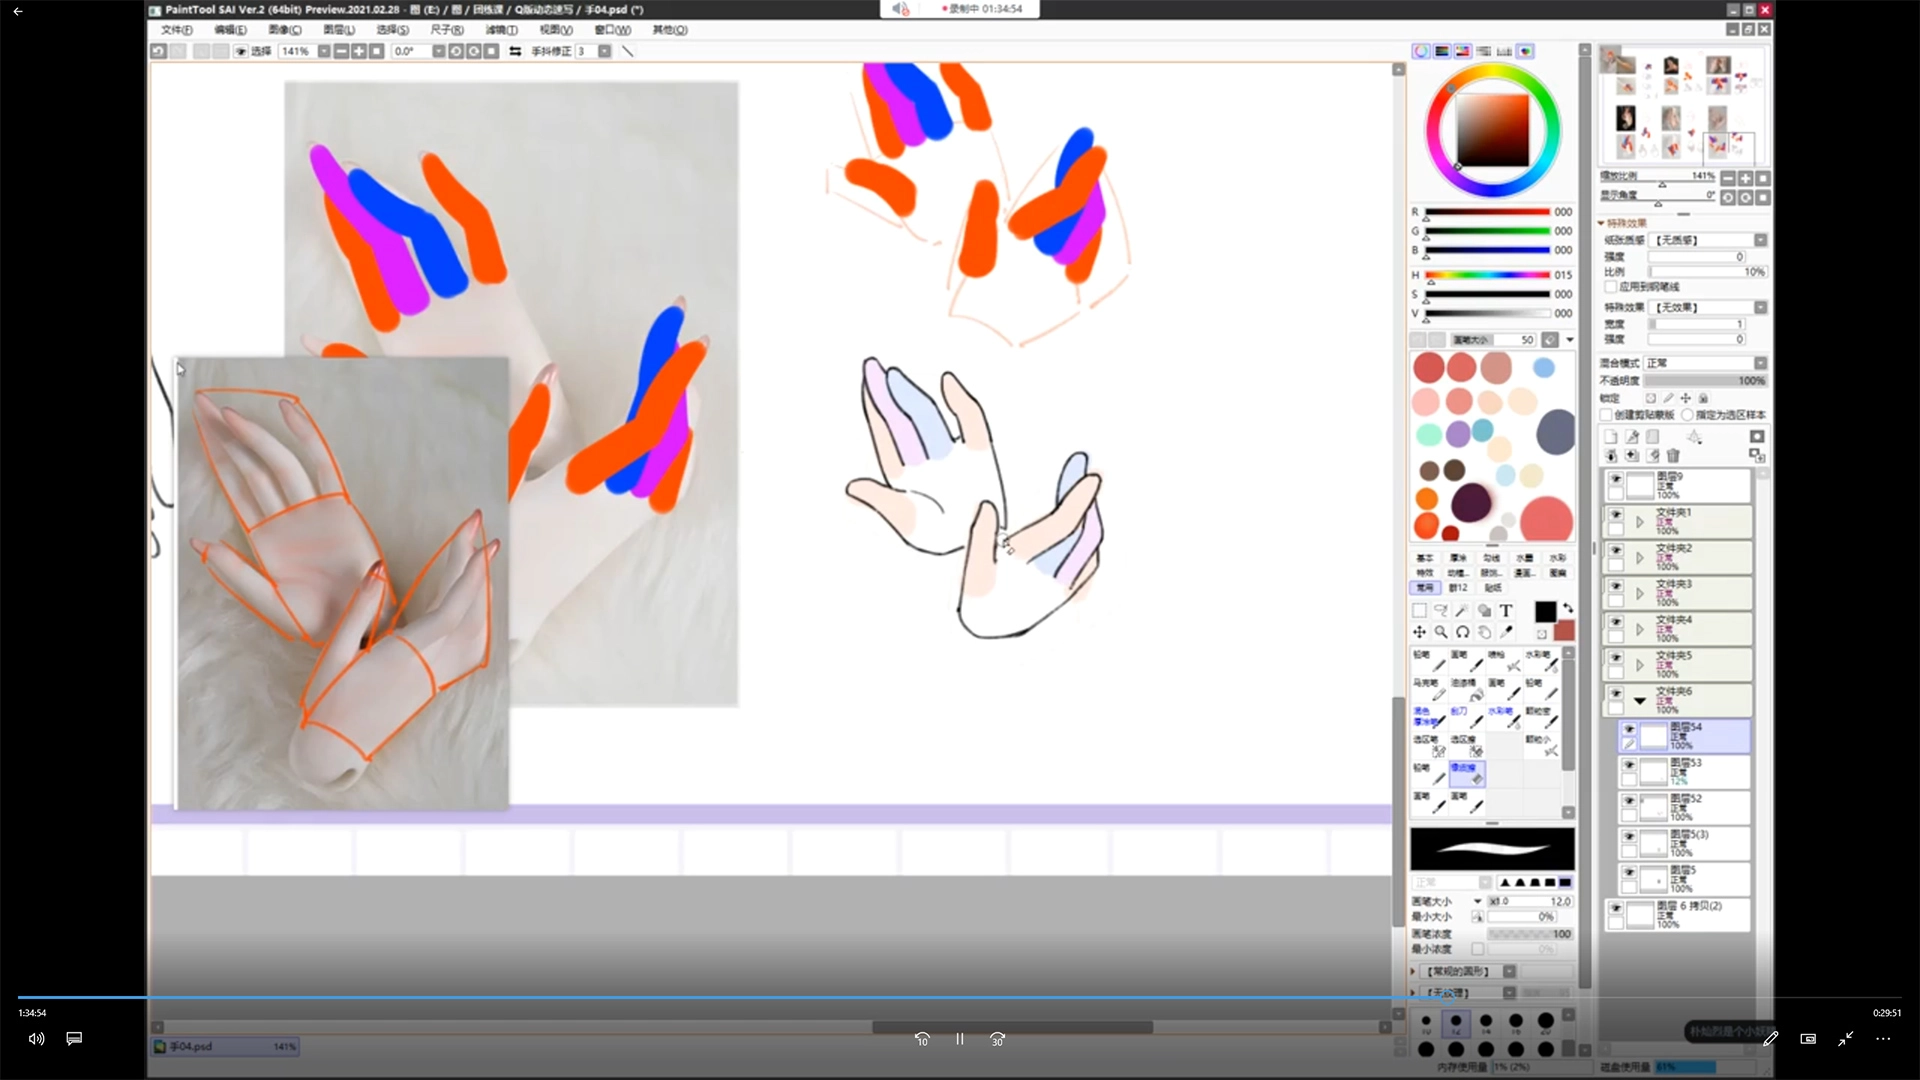Pause the video playback
Viewport: 1920px width, 1080px height.
coord(959,1039)
